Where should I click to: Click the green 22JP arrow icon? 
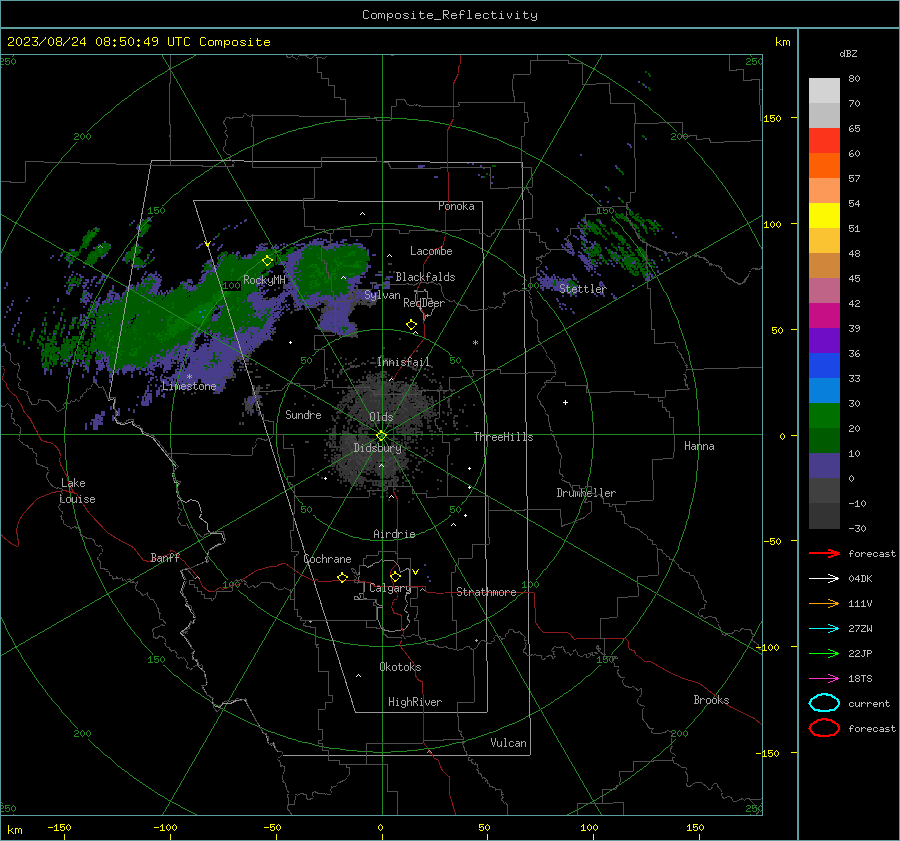[824, 653]
